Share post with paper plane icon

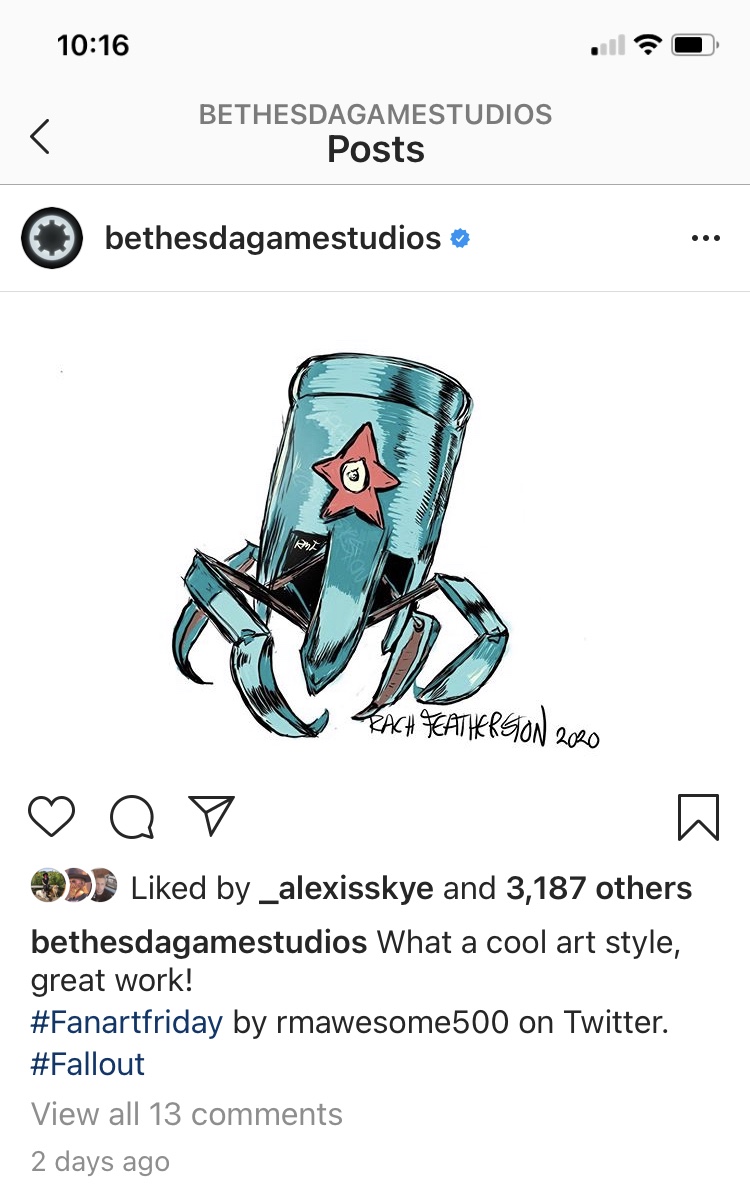(210, 816)
